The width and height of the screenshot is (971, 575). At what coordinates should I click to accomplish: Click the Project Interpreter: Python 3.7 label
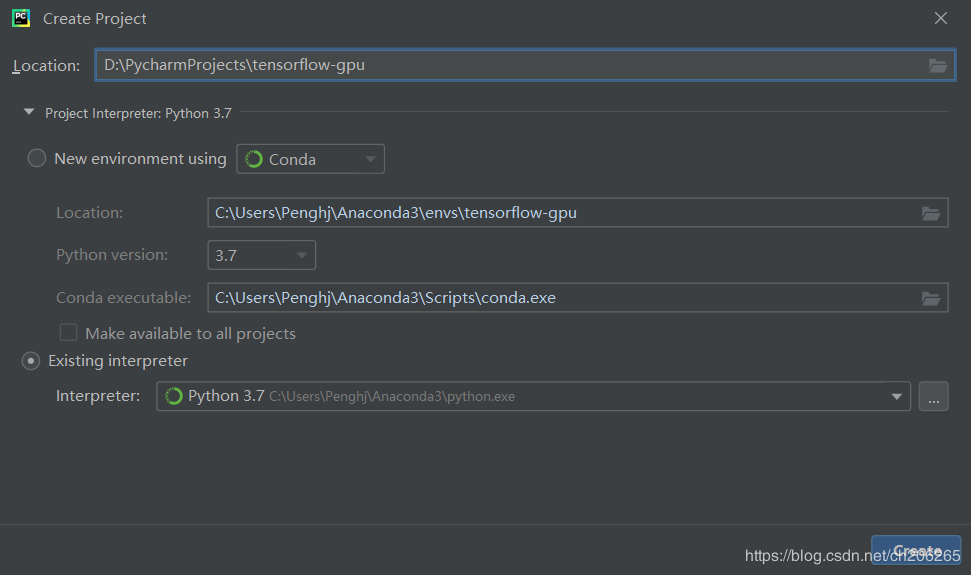pos(138,113)
